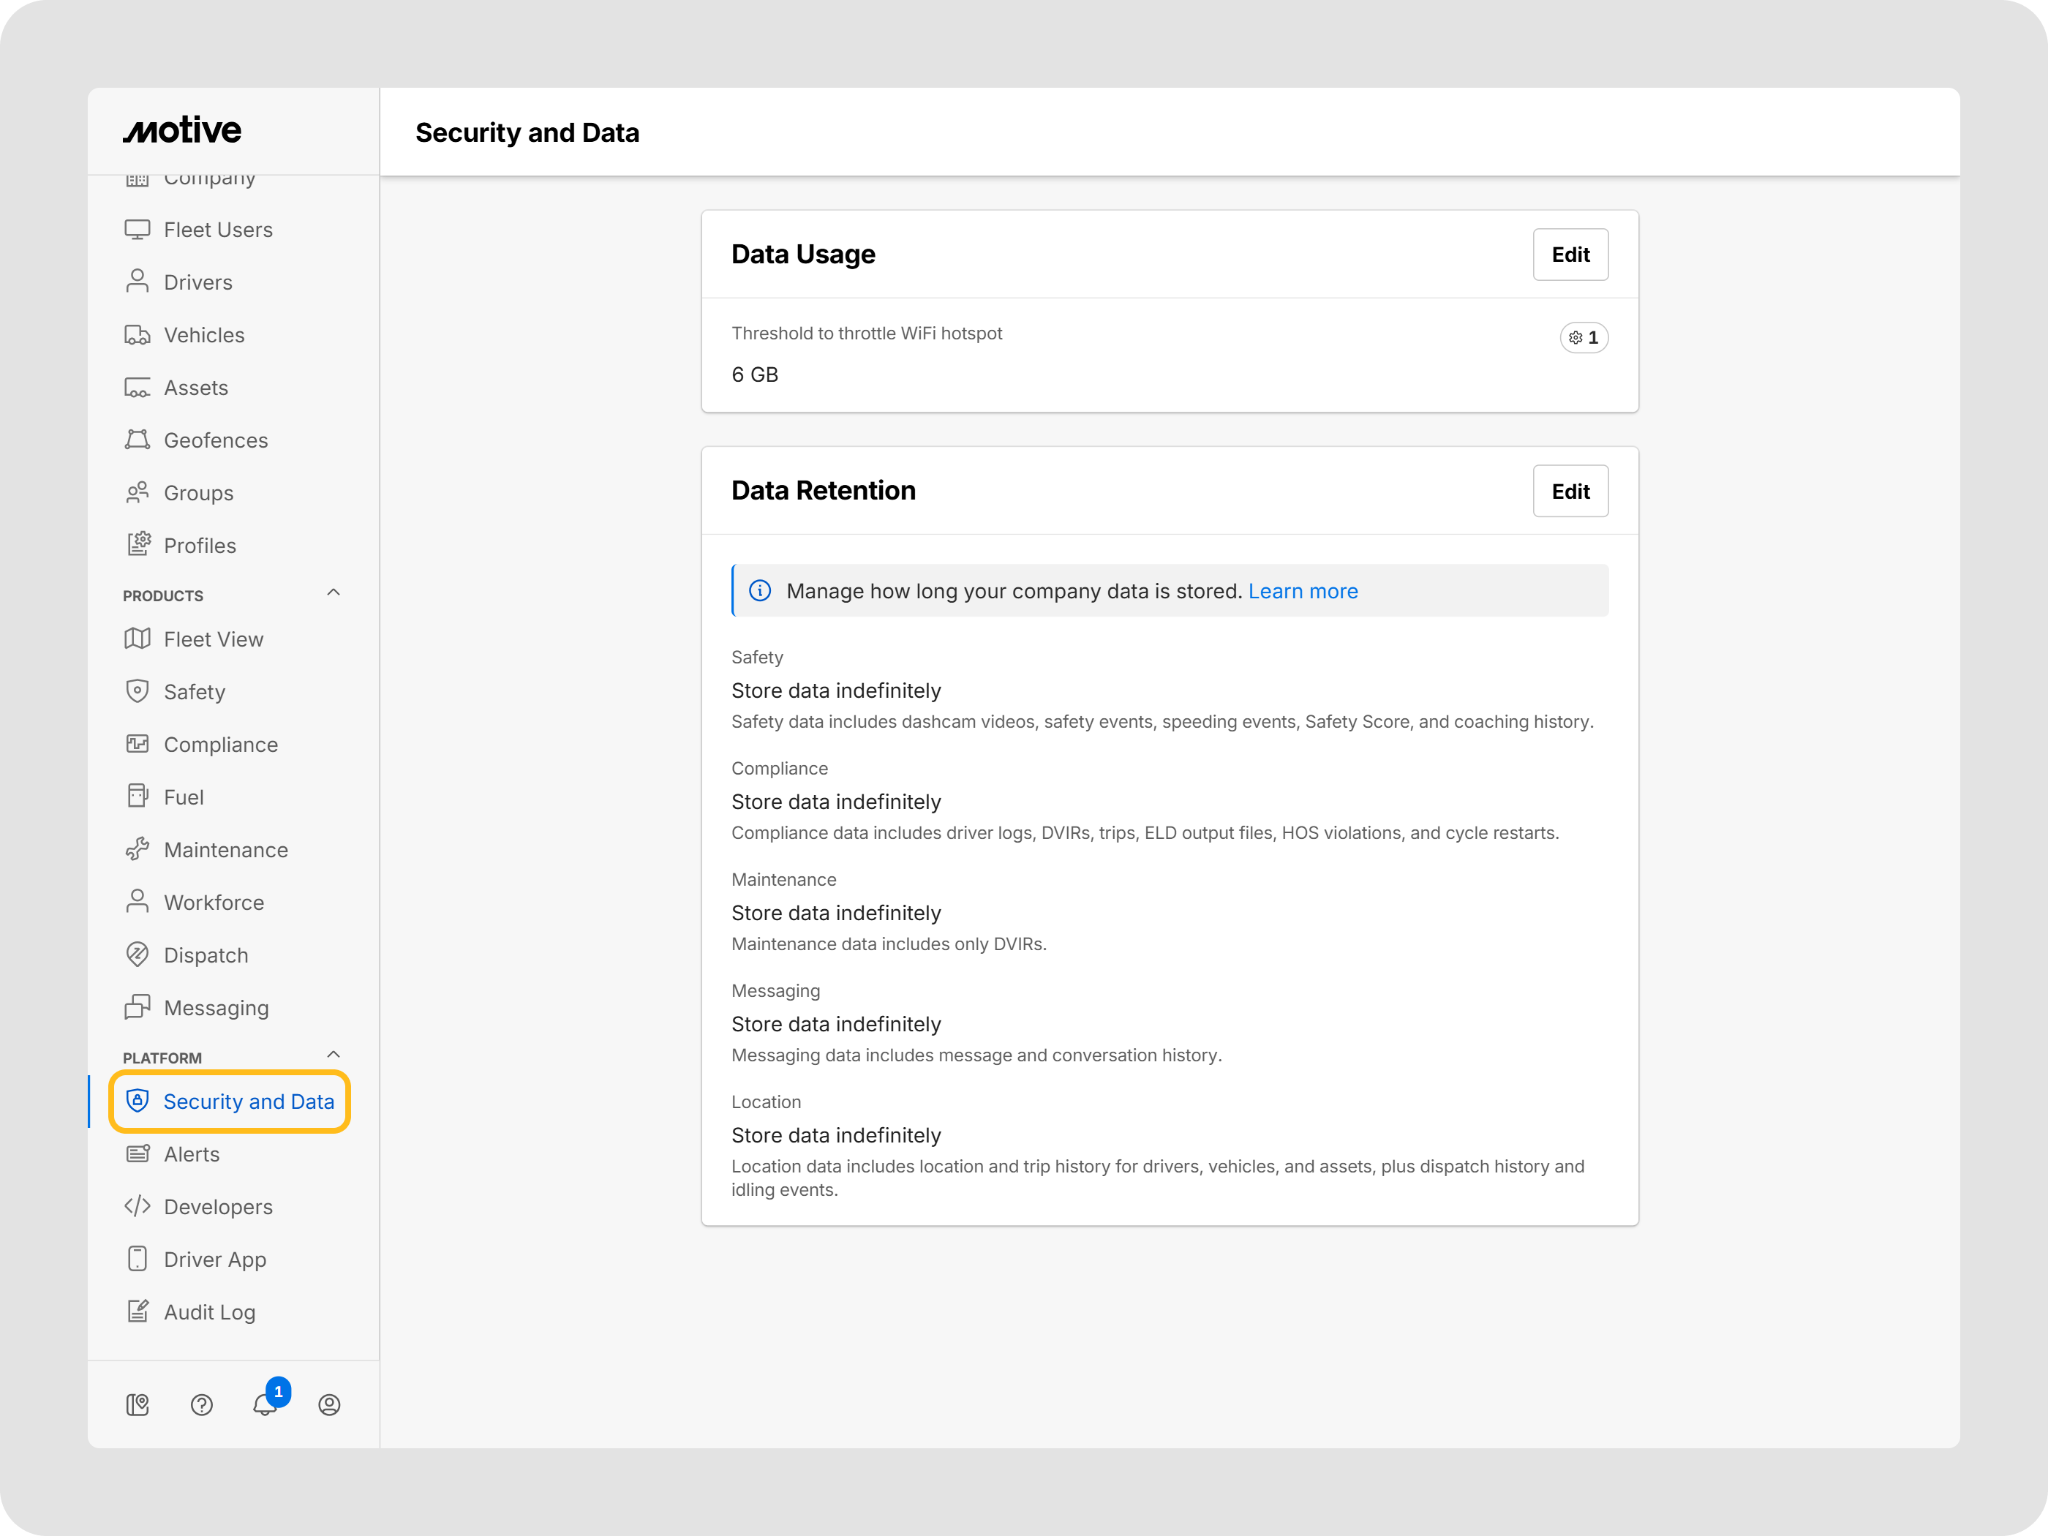Click the Security and Data shield icon
This screenshot has height=1536, width=2048.
click(x=138, y=1101)
